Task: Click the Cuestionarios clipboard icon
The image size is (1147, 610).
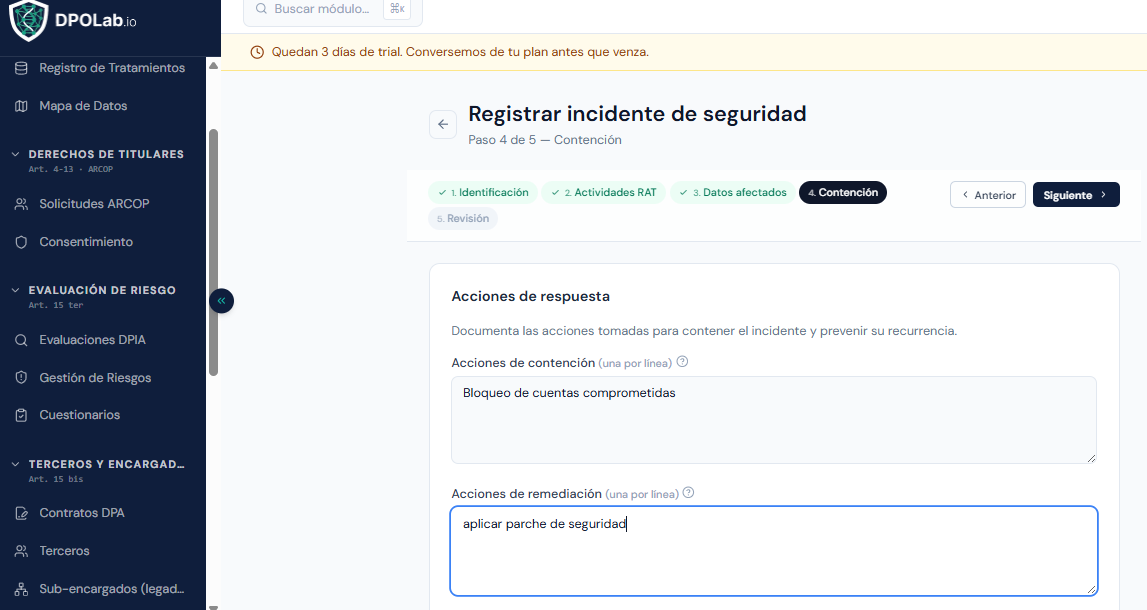Action: 21,415
